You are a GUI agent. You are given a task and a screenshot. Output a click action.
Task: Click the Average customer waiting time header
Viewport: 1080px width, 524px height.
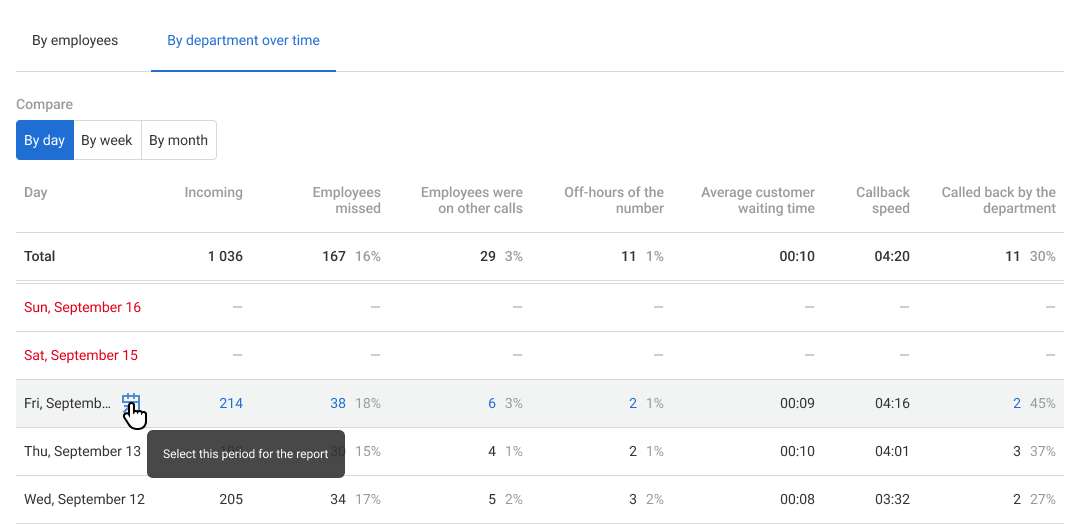pyautogui.click(x=758, y=201)
